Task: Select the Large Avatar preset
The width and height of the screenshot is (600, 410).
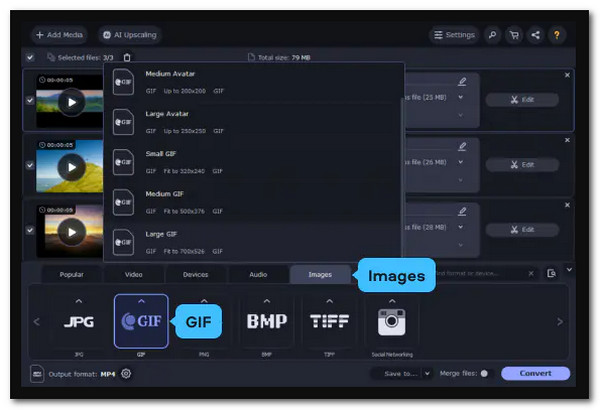Action: coord(253,122)
